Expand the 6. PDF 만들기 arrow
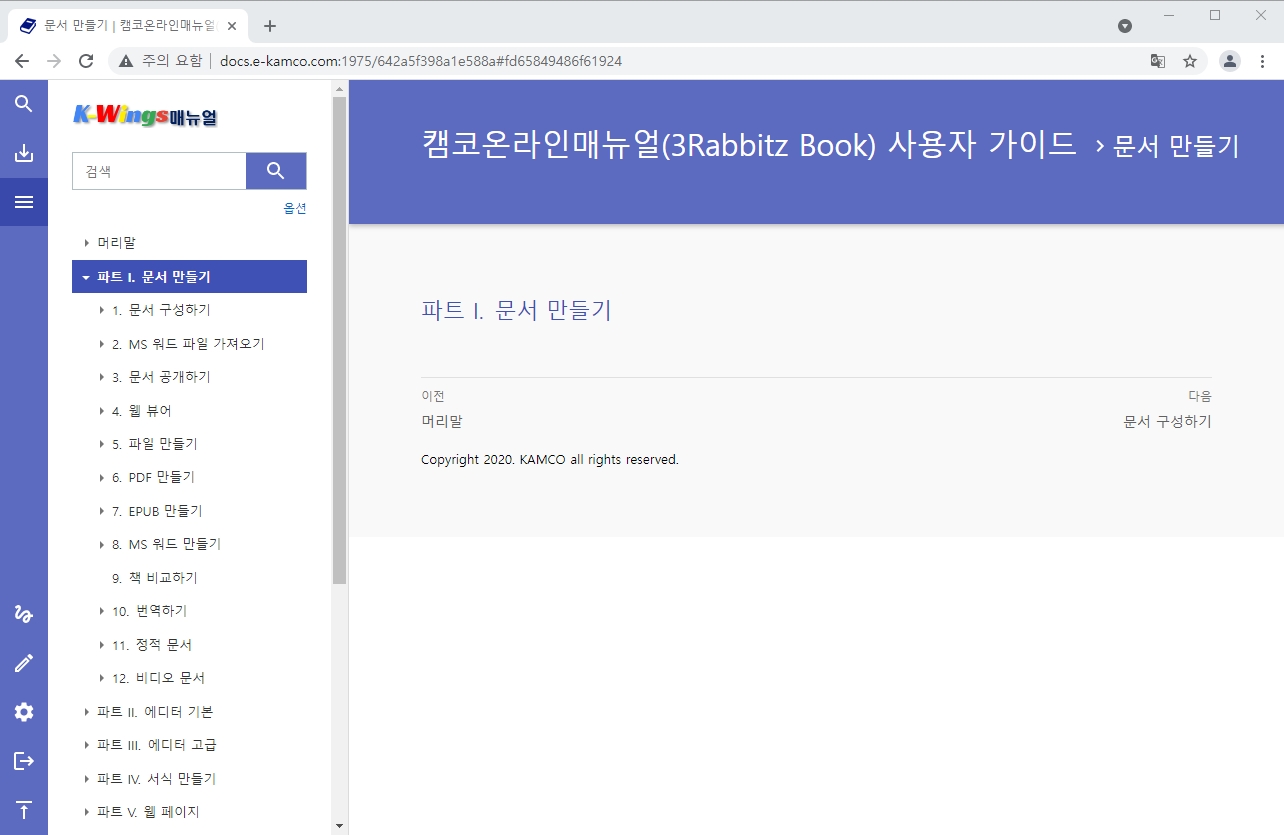Viewport: 1284px width, 835px height. click(102, 477)
